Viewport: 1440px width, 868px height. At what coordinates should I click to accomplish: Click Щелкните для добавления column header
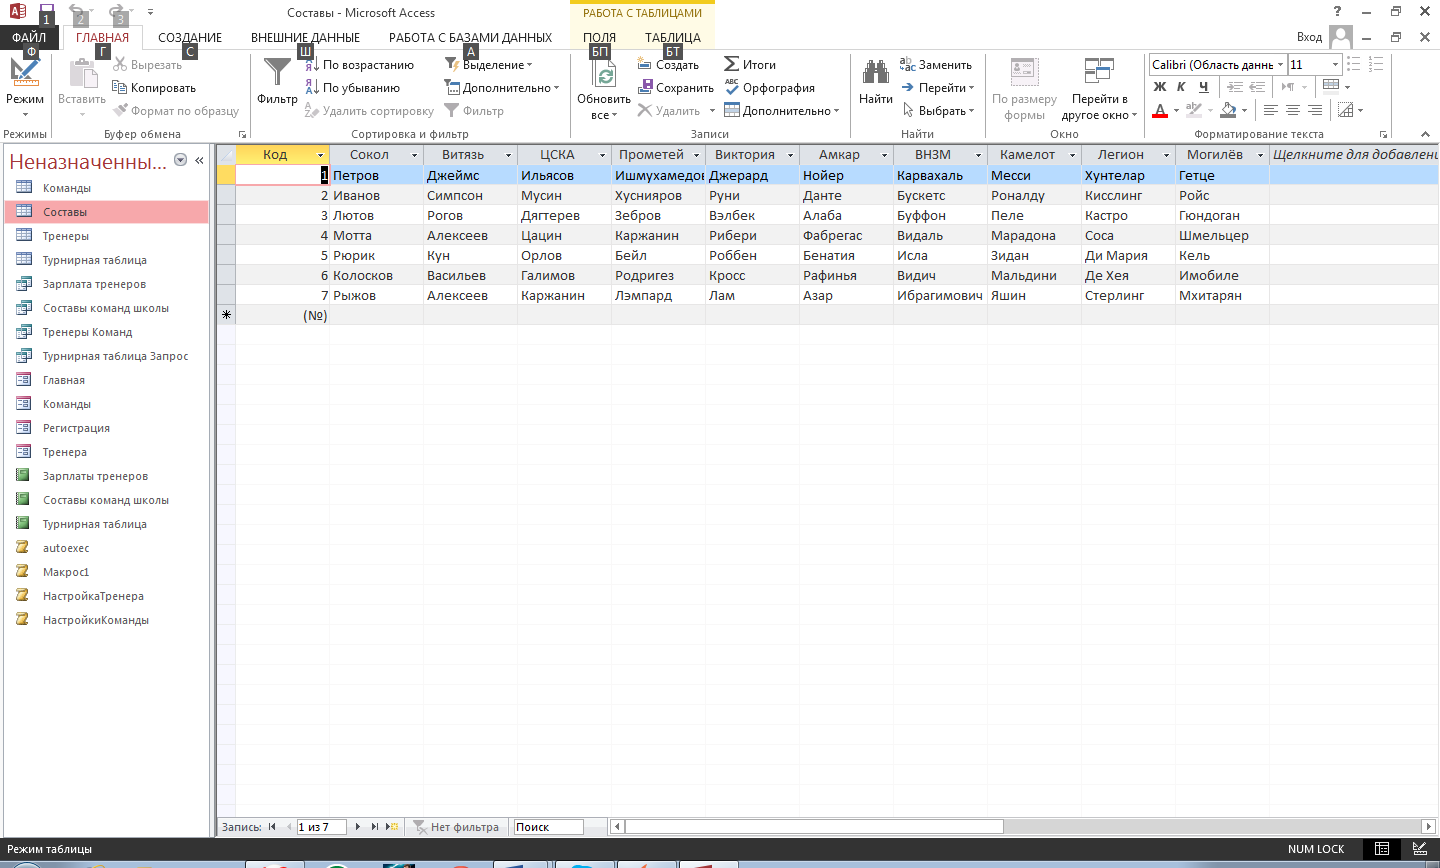1355,155
